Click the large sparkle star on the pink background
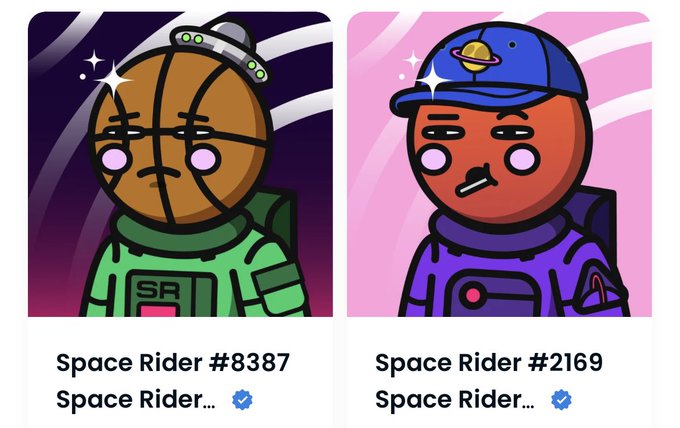The image size is (680, 428). click(x=434, y=80)
